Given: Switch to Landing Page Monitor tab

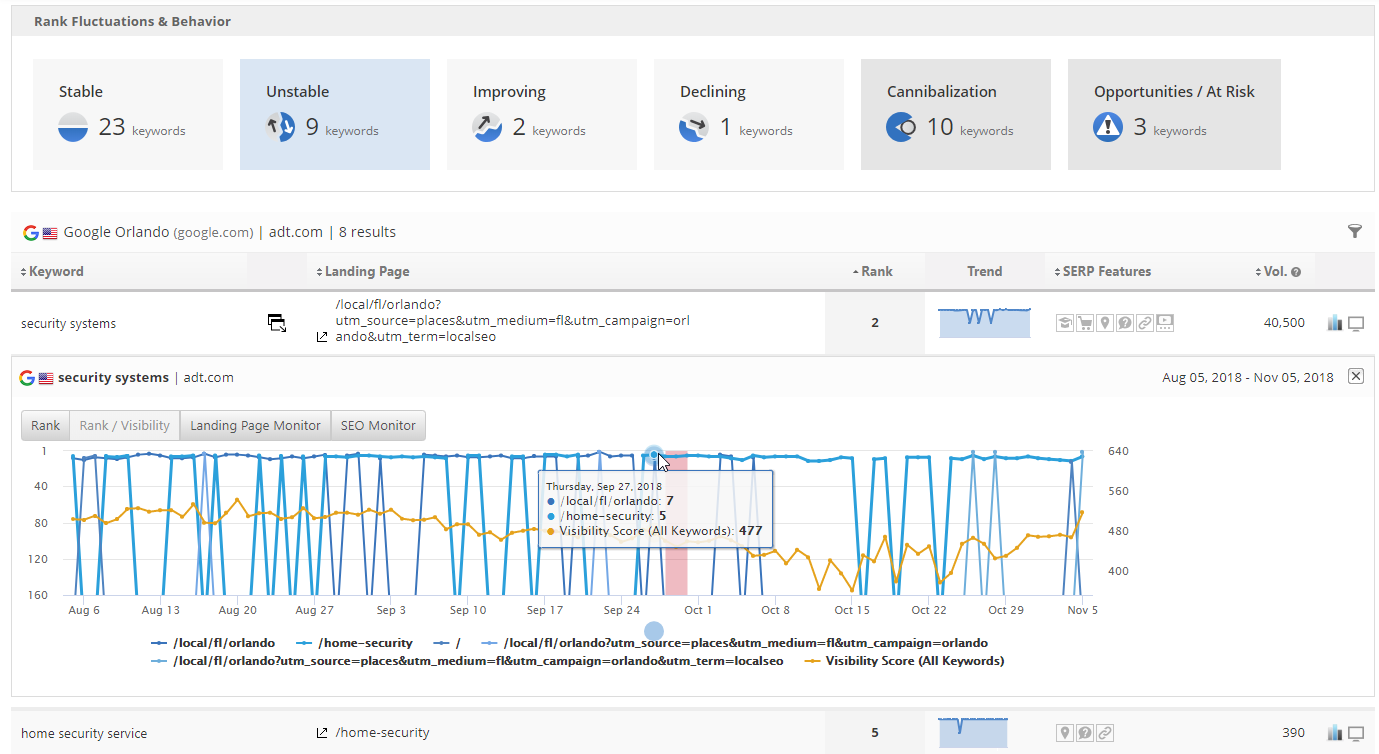Looking at the screenshot, I should (x=255, y=425).
